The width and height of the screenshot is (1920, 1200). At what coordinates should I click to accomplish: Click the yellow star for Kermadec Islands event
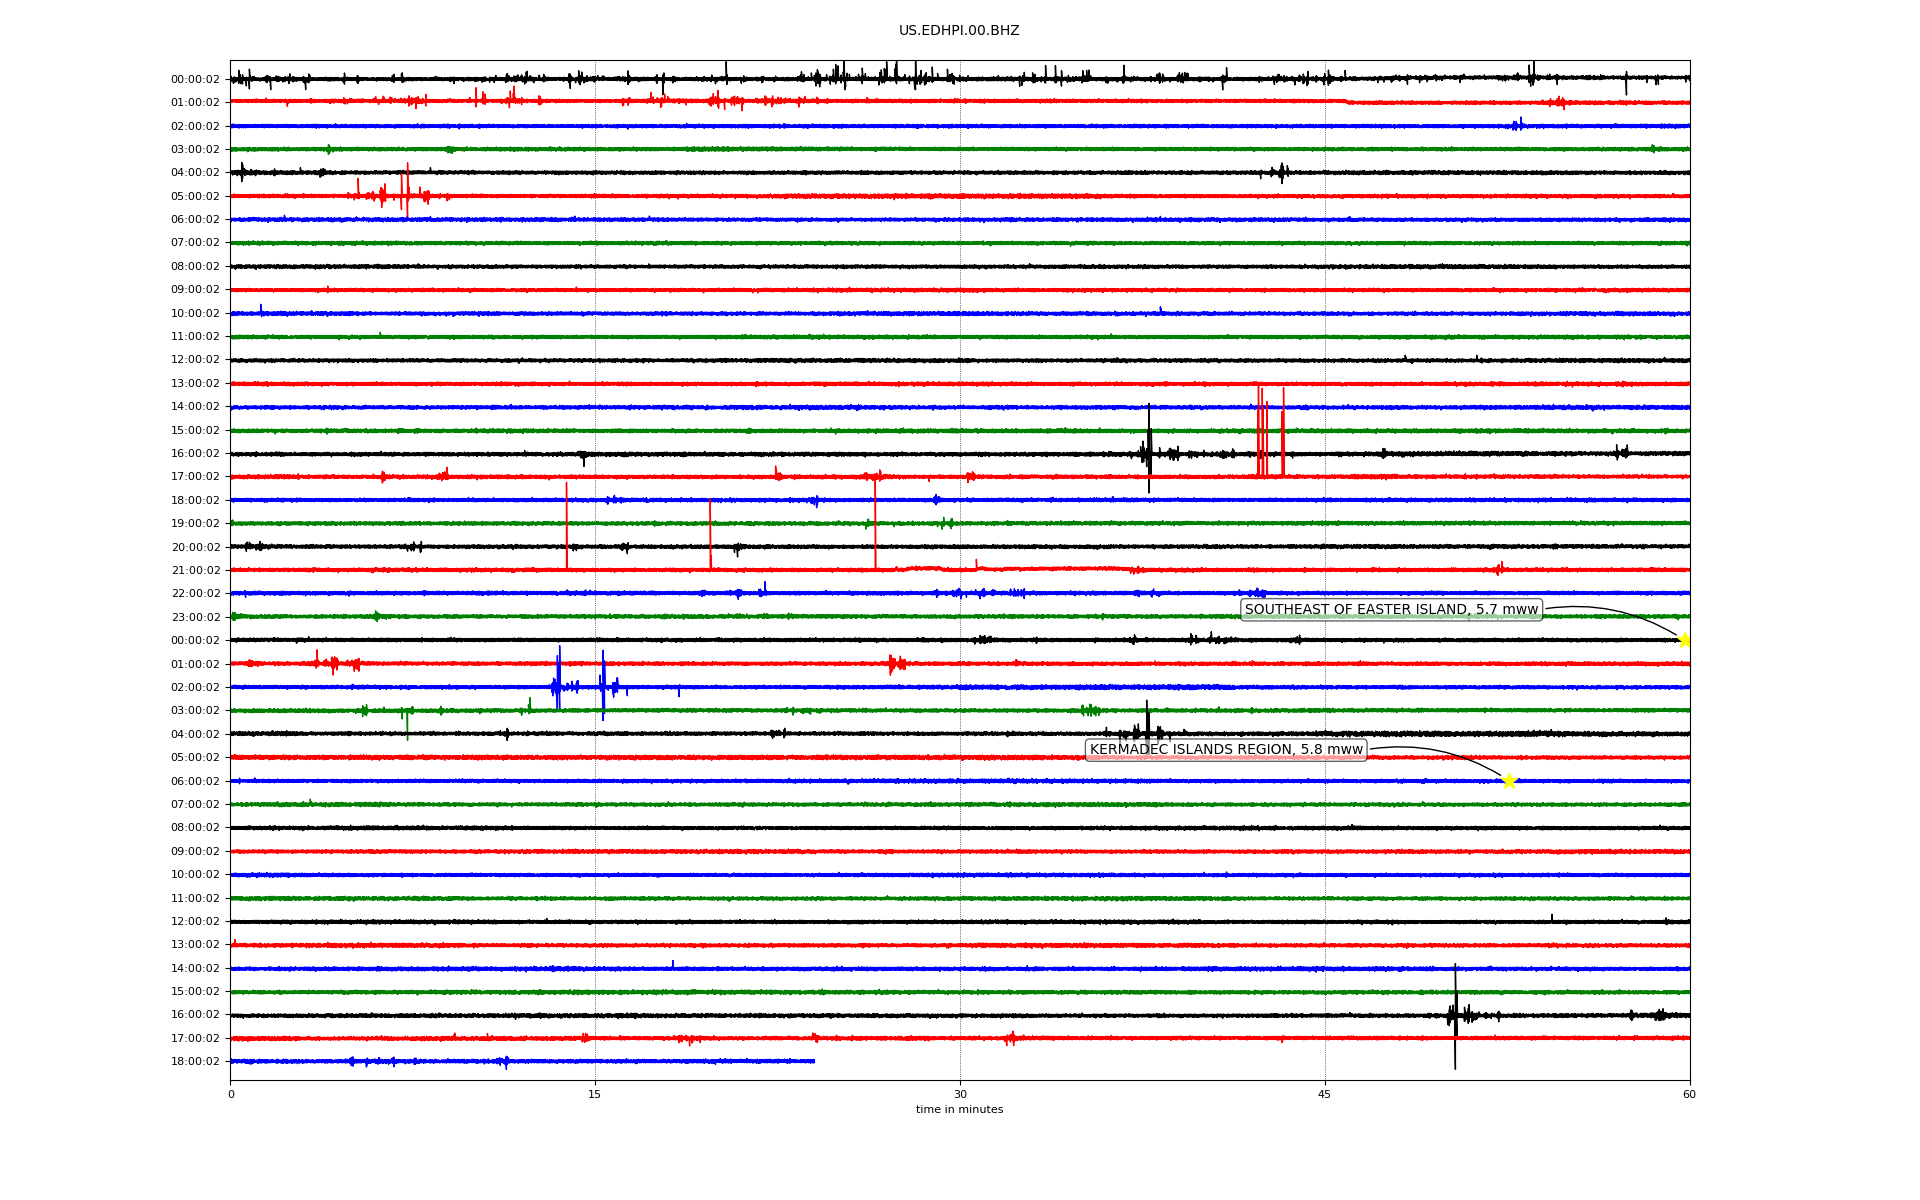click(x=1509, y=781)
